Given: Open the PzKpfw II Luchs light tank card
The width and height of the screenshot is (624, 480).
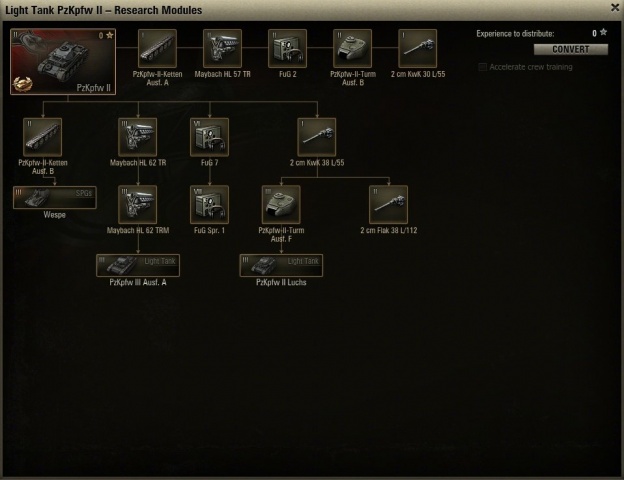Looking at the screenshot, I should tap(281, 265).
